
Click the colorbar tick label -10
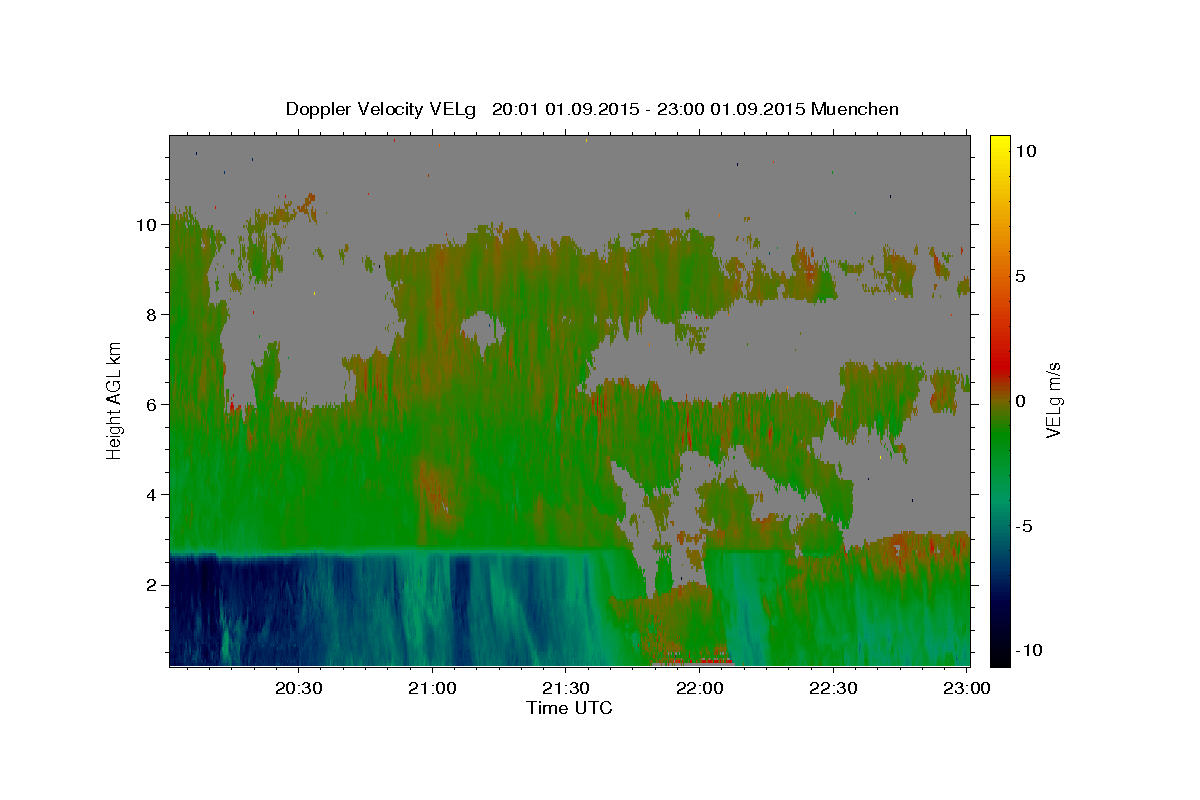(1029, 650)
